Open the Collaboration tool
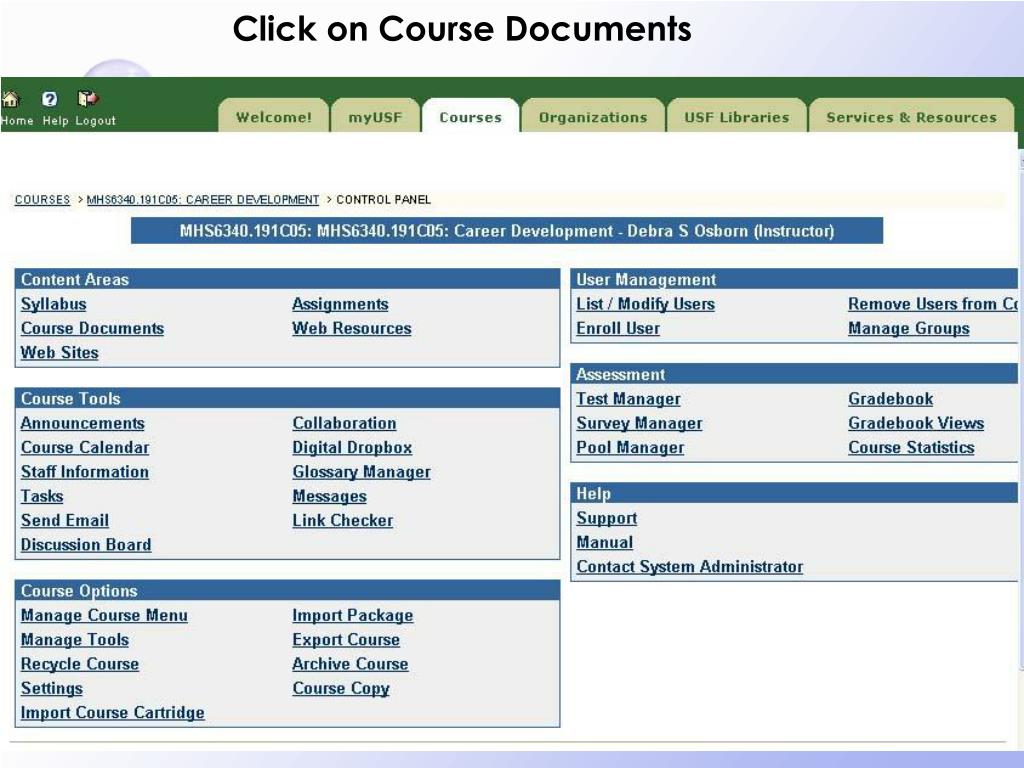Screen dimensions: 1024x768 click(344, 423)
